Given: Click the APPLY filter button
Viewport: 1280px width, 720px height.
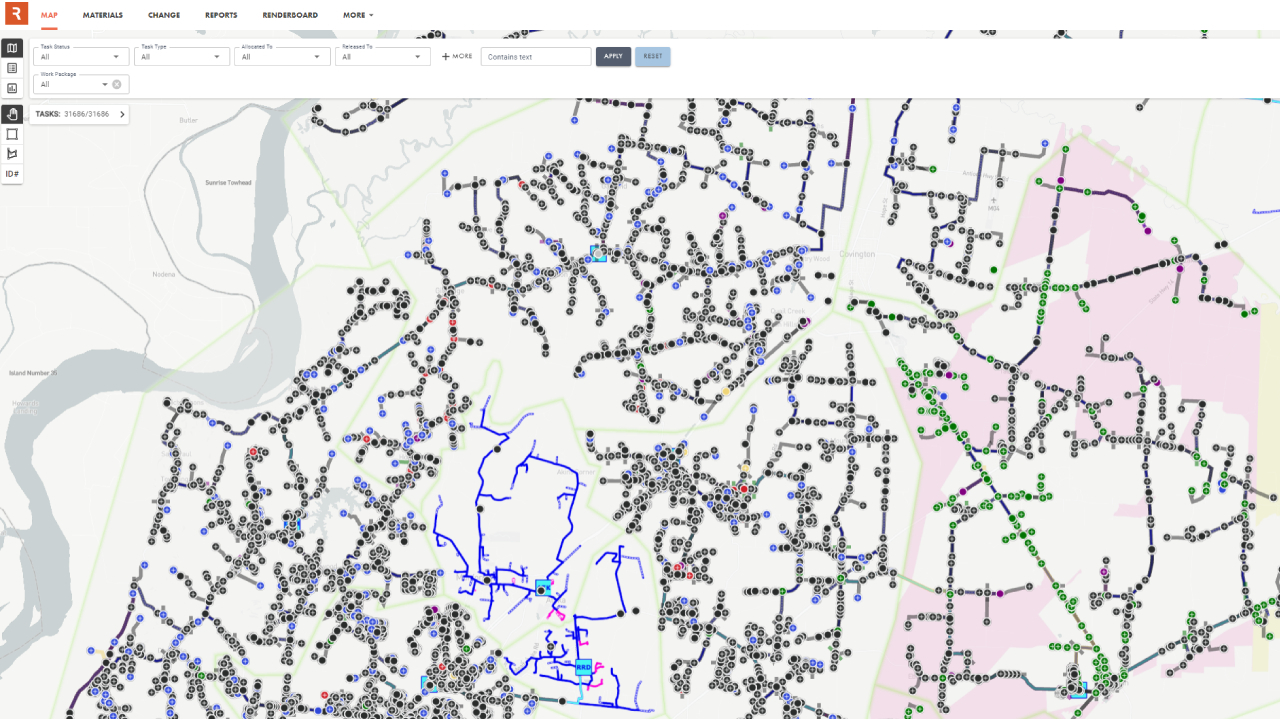Looking at the screenshot, I should coord(613,56).
